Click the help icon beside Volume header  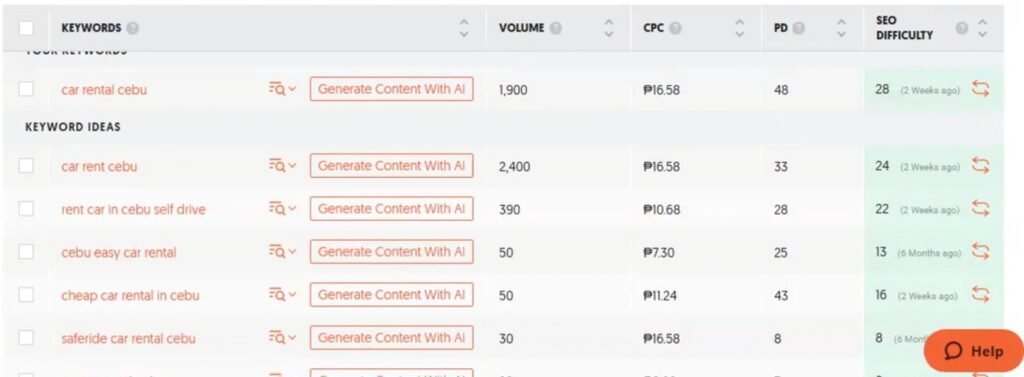tap(556, 28)
